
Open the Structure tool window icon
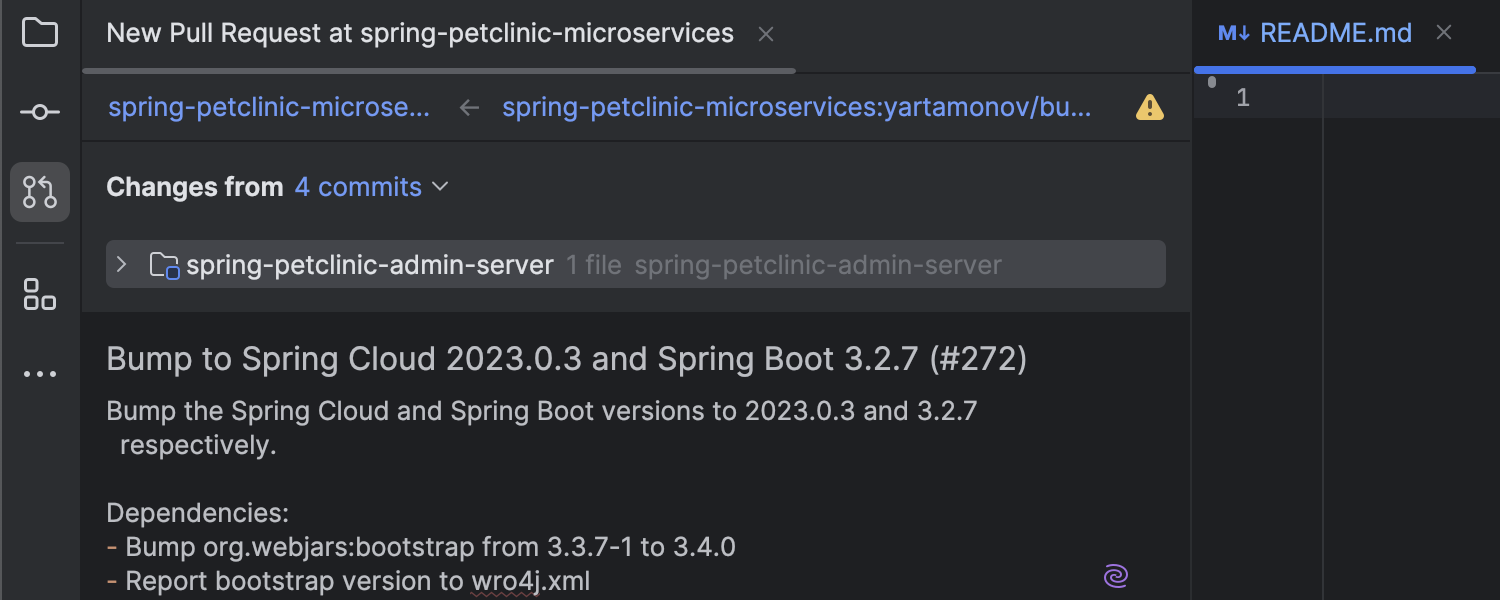39,294
